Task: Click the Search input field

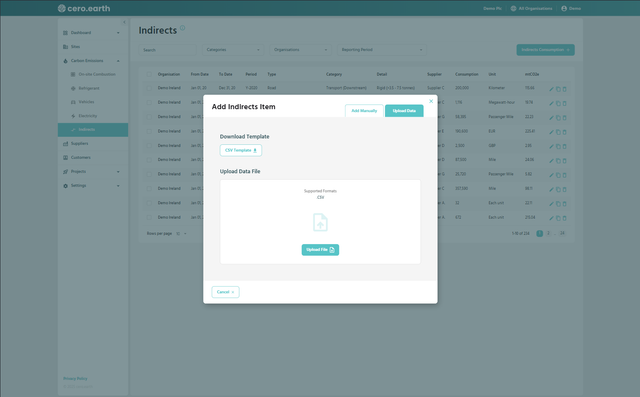Action: coord(167,50)
